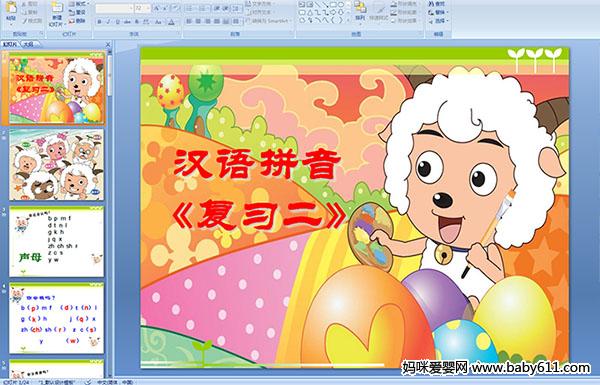The height and width of the screenshot is (385, 600).
Task: Switch to the Outline (大纲) pane tab
Action: coord(28,44)
